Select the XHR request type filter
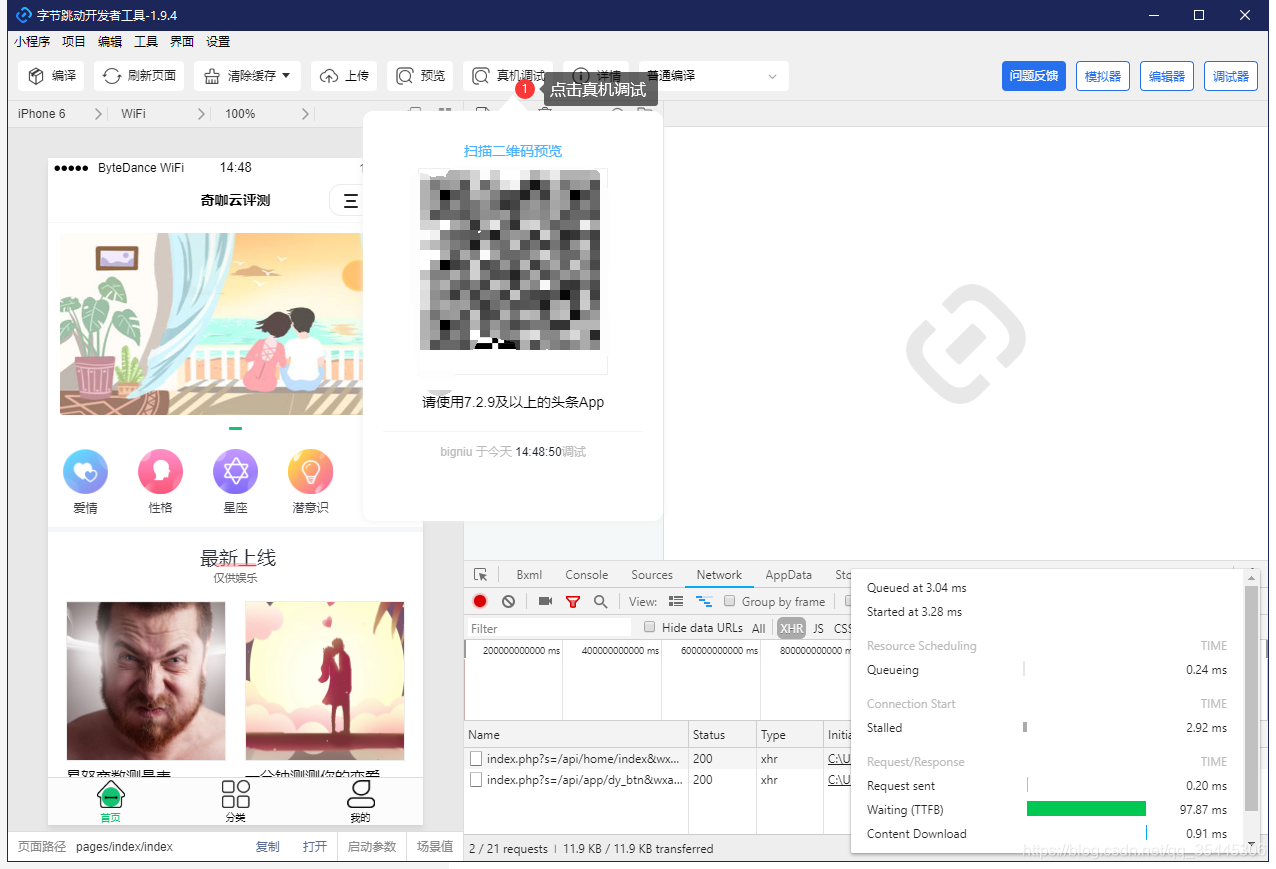This screenshot has height=869, width=1276. tap(791, 628)
